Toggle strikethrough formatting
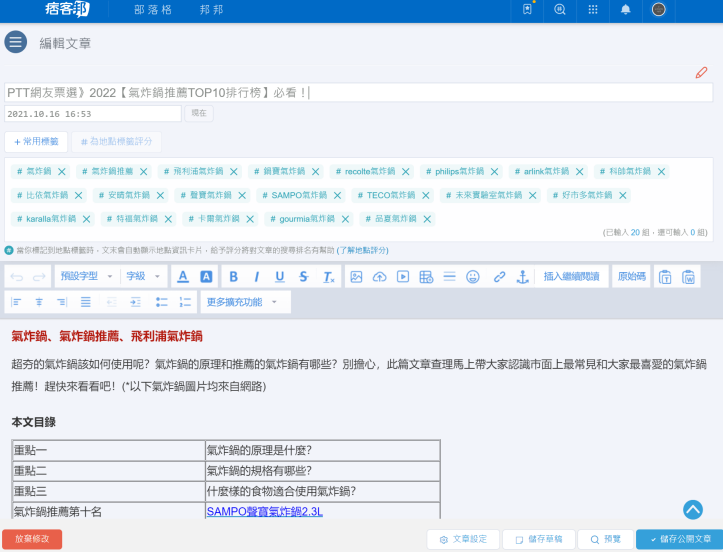The image size is (723, 552). click(303, 277)
